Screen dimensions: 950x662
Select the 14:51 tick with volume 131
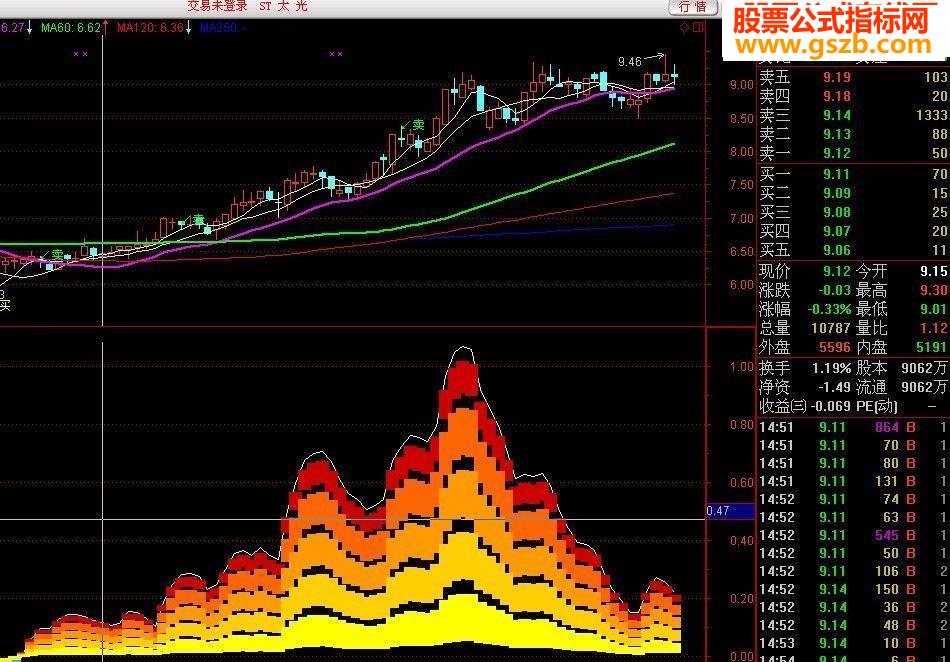click(x=853, y=481)
